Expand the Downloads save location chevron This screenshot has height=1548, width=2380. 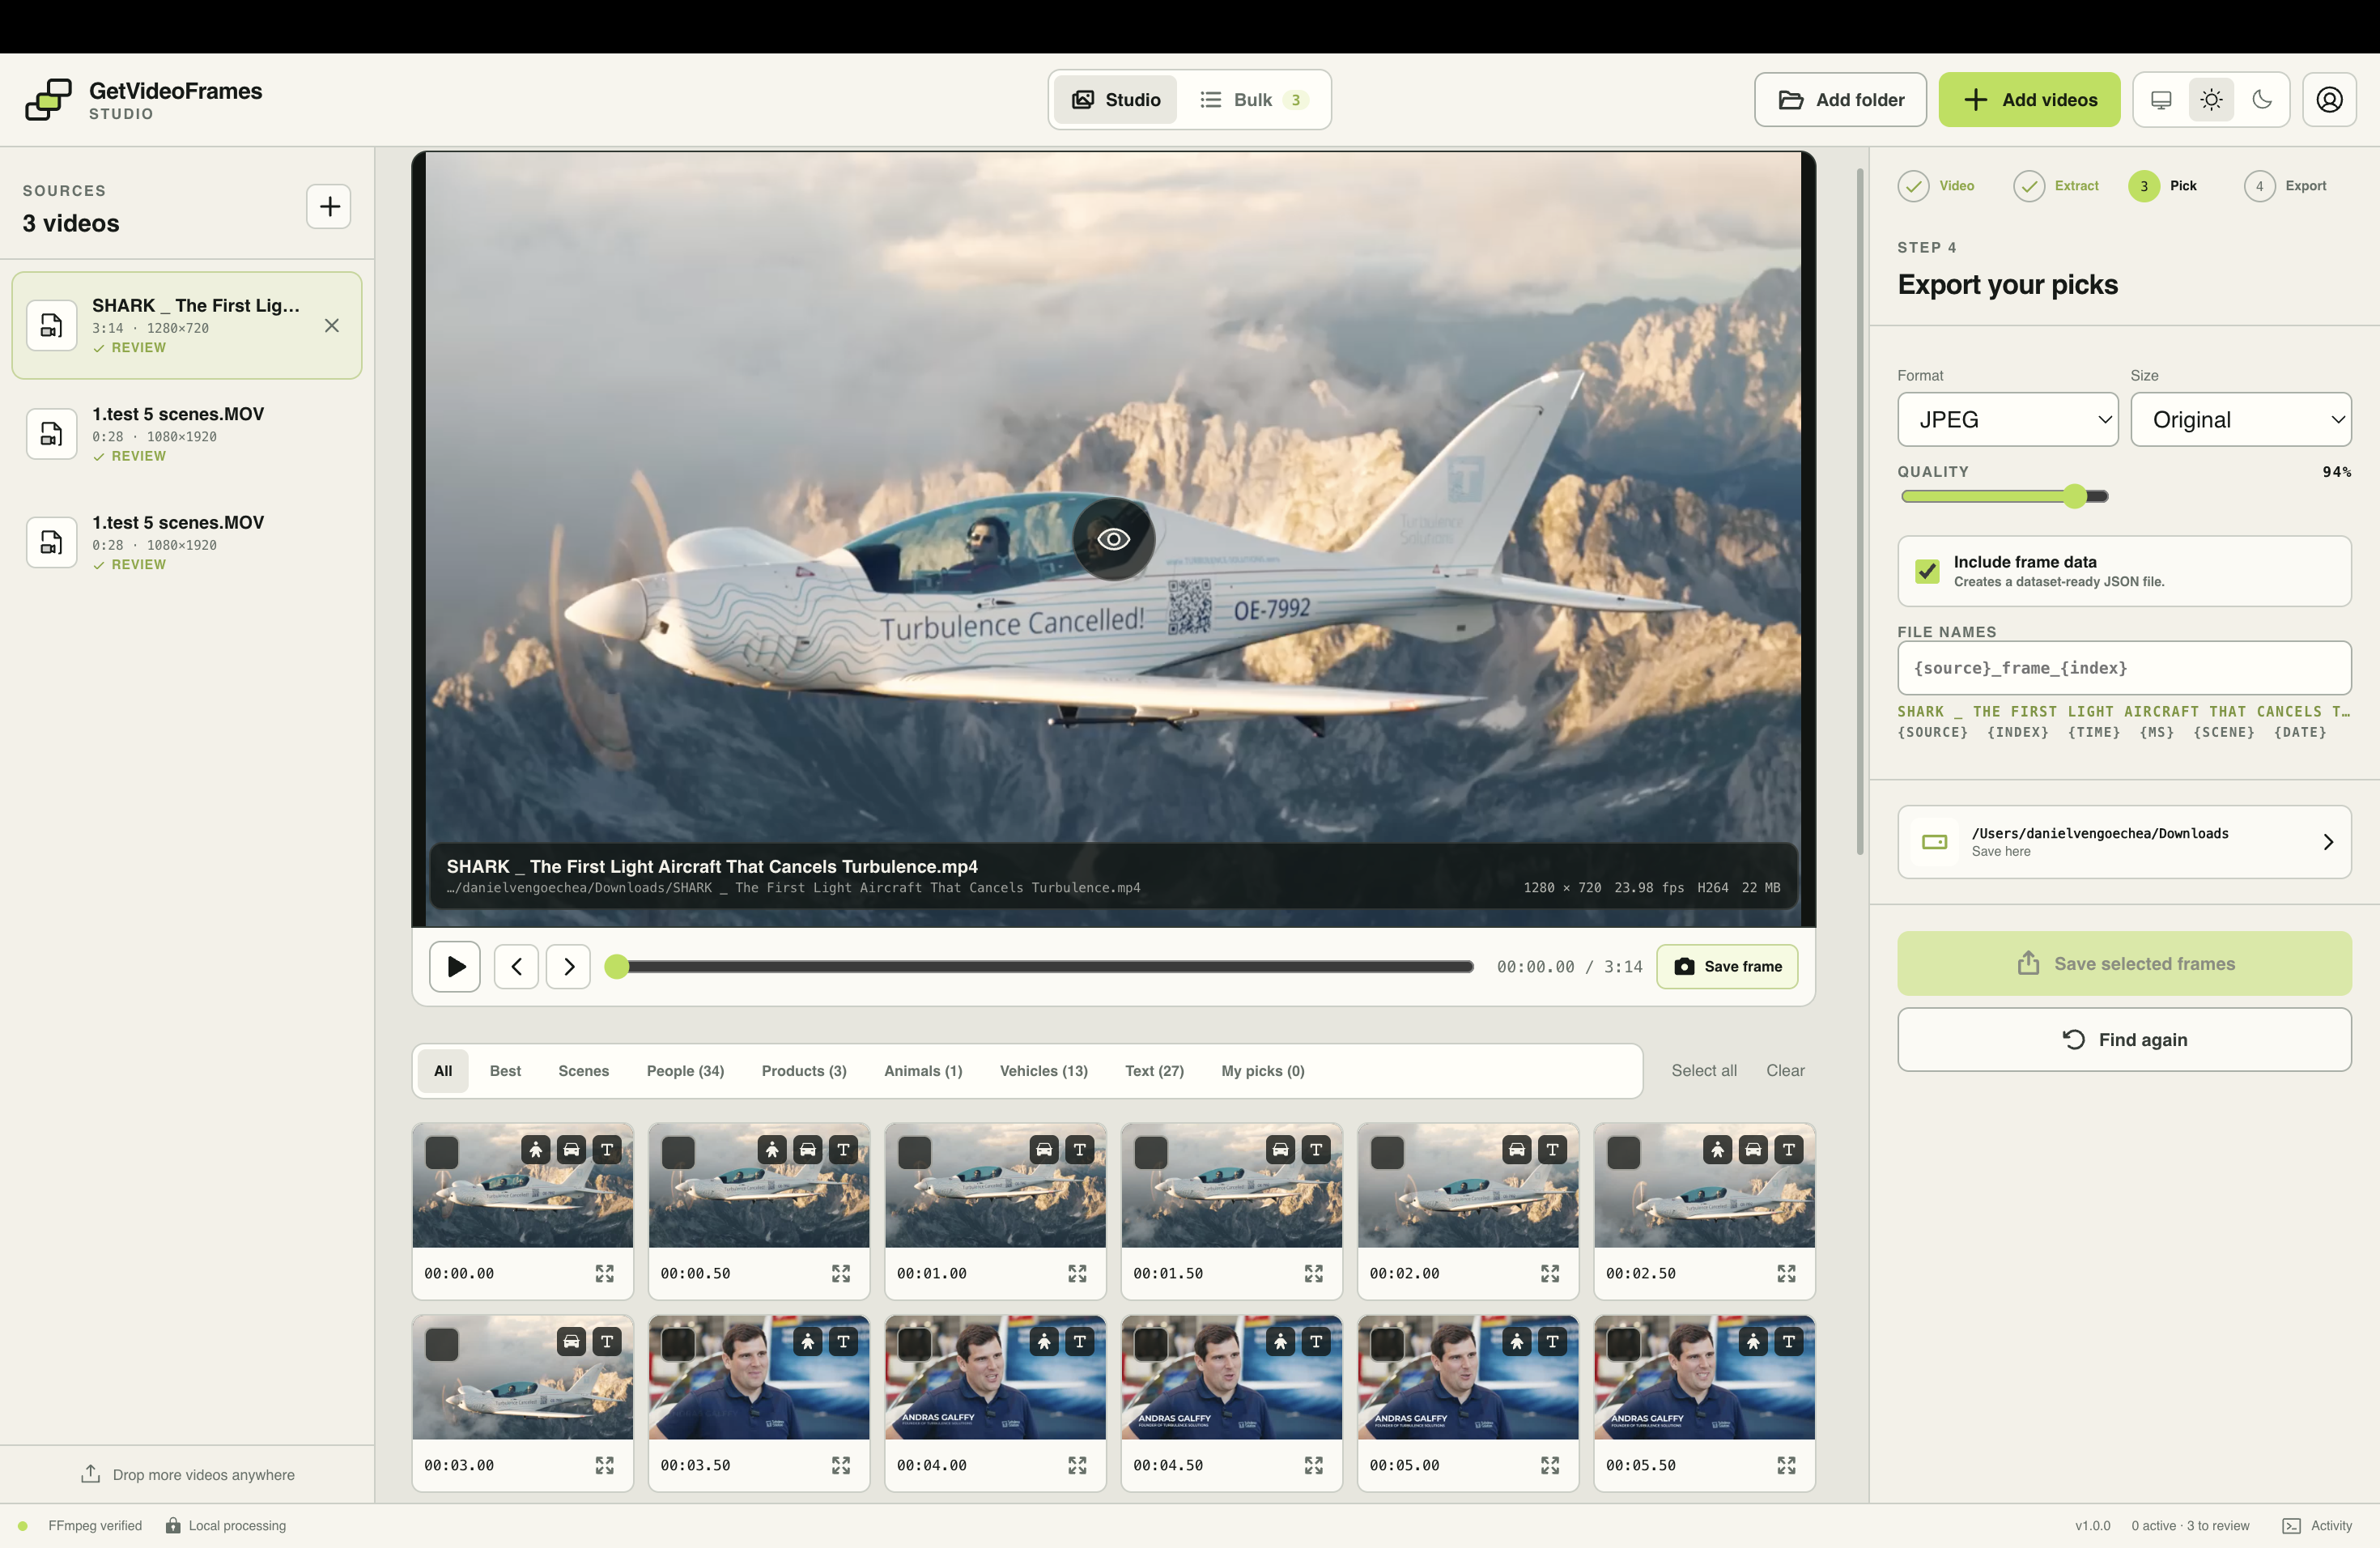tap(2328, 842)
